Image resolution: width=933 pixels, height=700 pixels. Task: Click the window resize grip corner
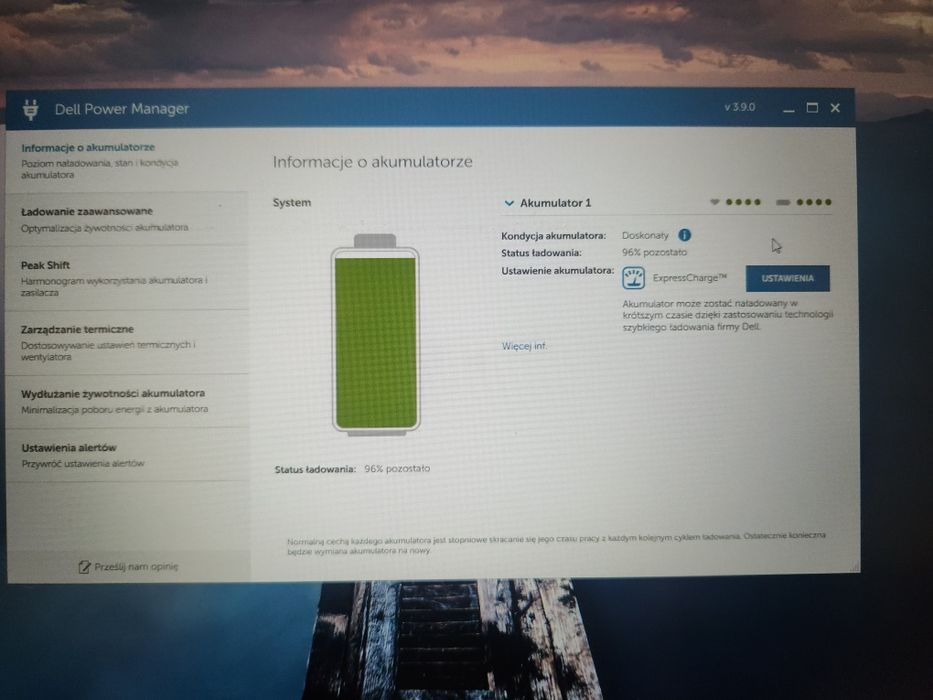[x=855, y=568]
